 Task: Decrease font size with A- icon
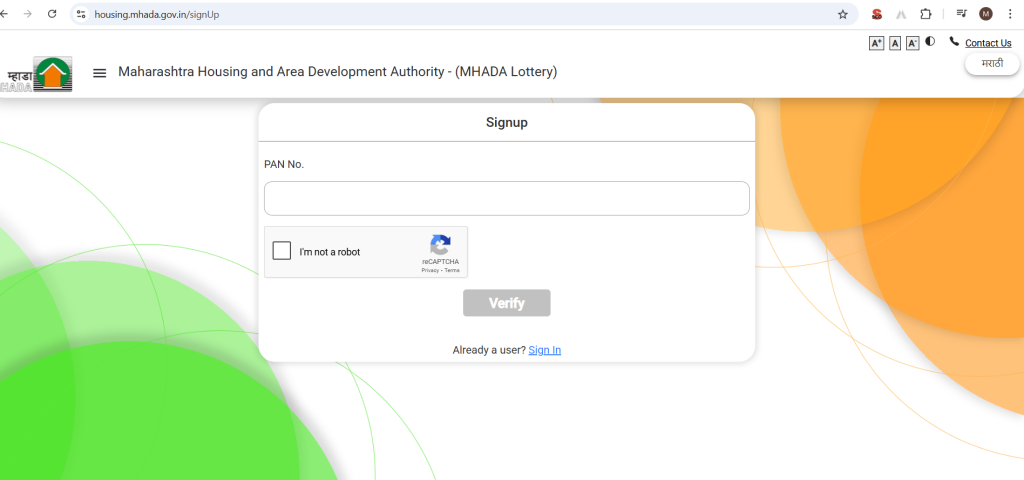[x=913, y=43]
